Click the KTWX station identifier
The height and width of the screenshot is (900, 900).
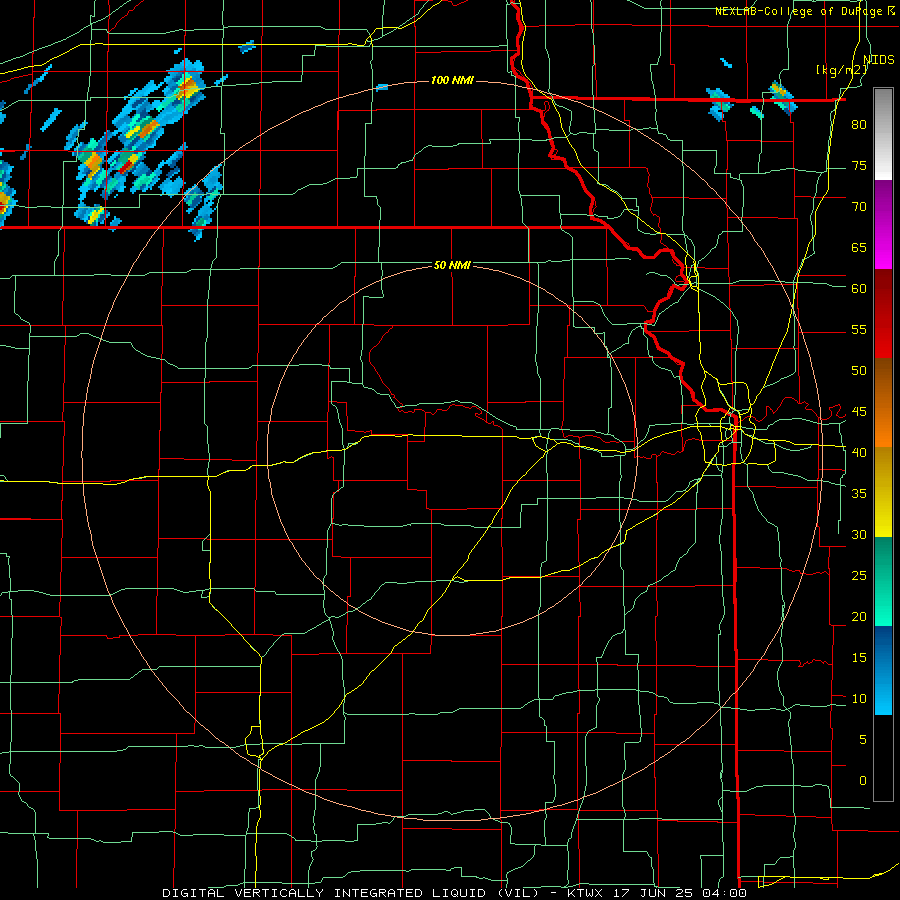point(587,893)
